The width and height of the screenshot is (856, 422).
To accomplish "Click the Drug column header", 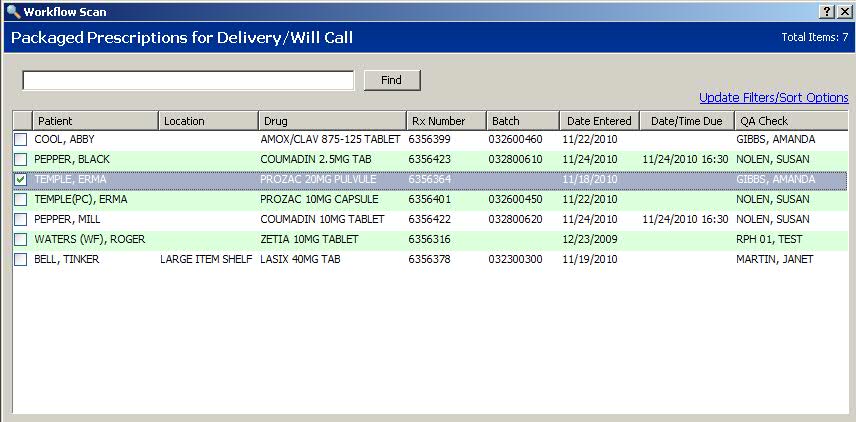I will click(331, 121).
